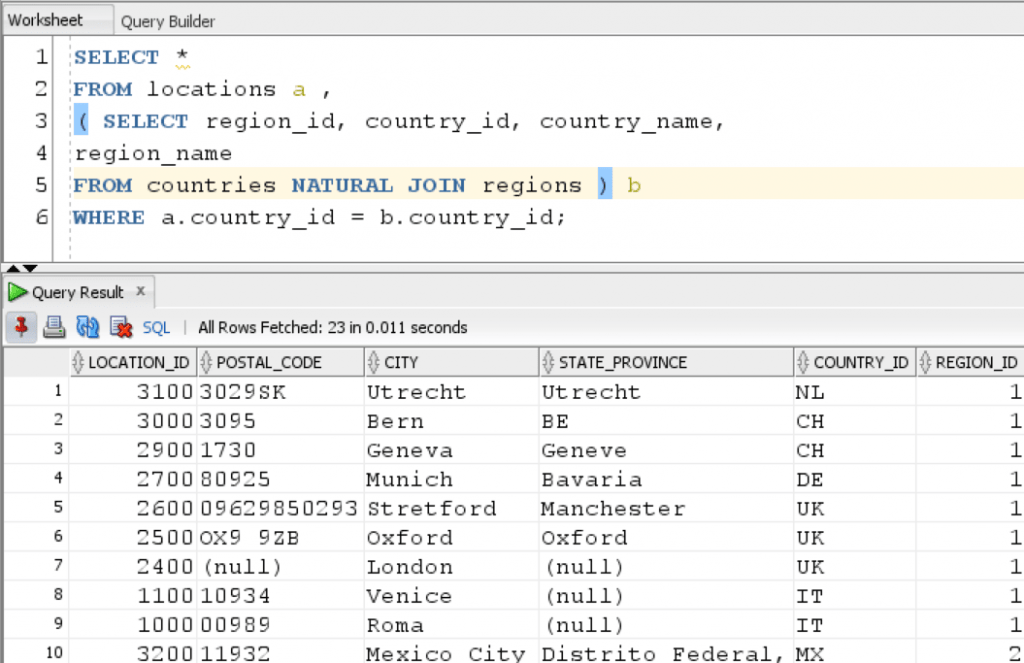Click All Rows Fetched status text

(332, 327)
